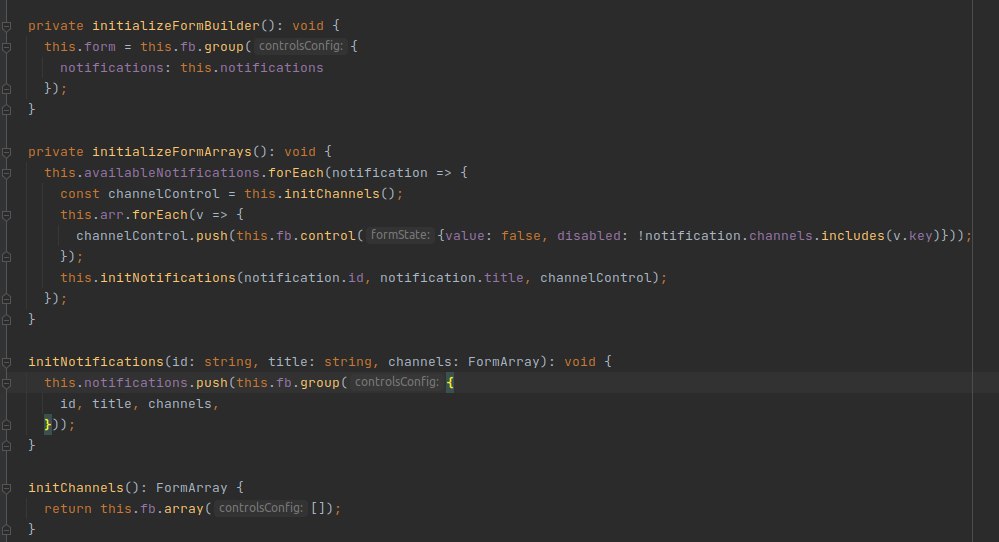This screenshot has width=999, height=542.
Task: Click the 'private' keyword before initializeFormBuilder
Action: [55, 26]
